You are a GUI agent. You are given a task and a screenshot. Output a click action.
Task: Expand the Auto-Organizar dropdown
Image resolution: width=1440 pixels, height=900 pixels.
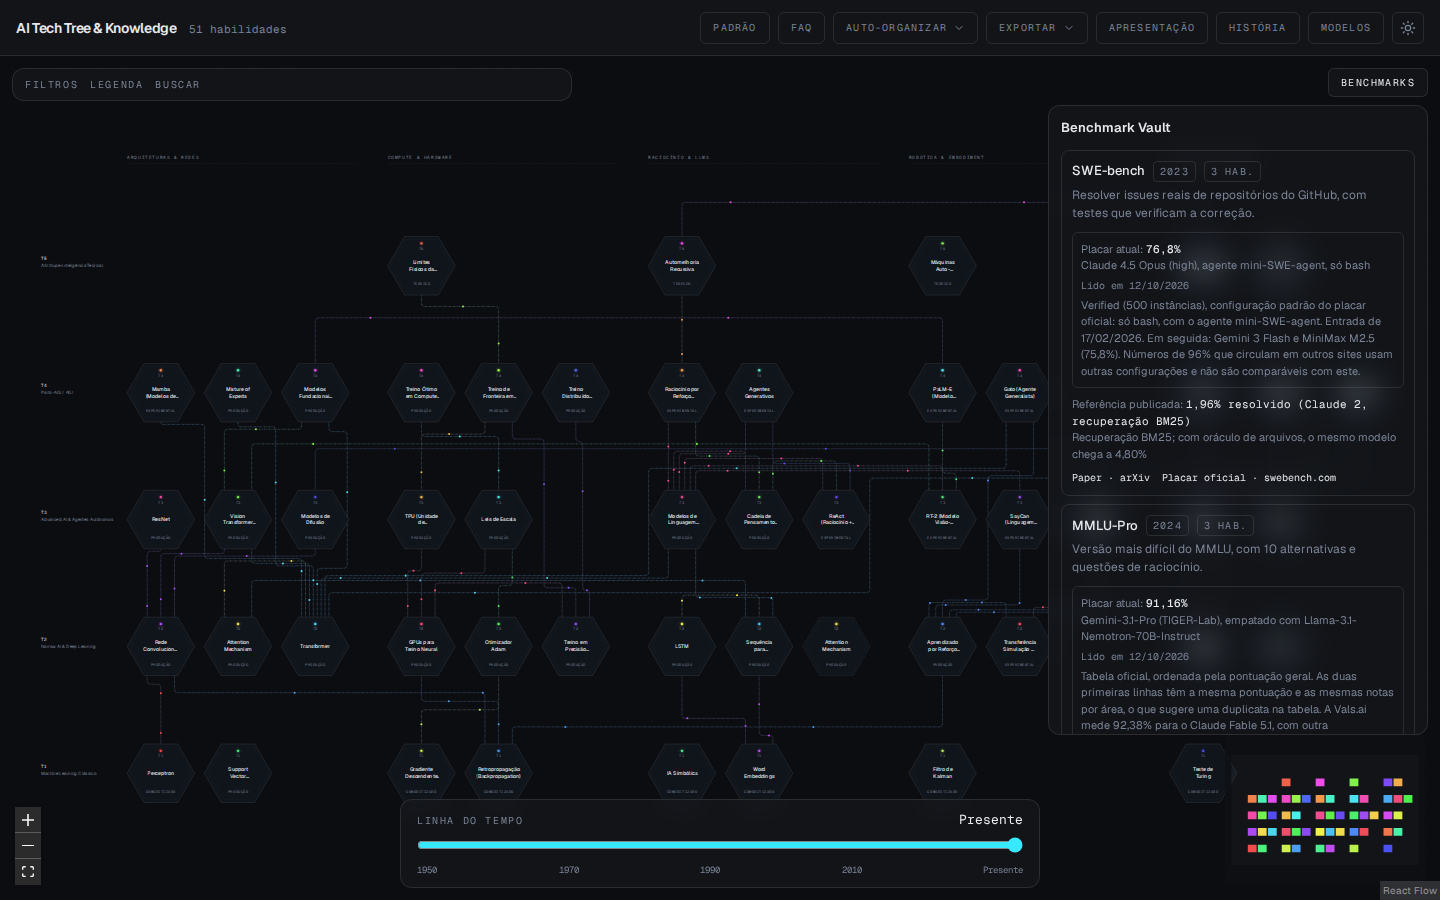point(904,28)
